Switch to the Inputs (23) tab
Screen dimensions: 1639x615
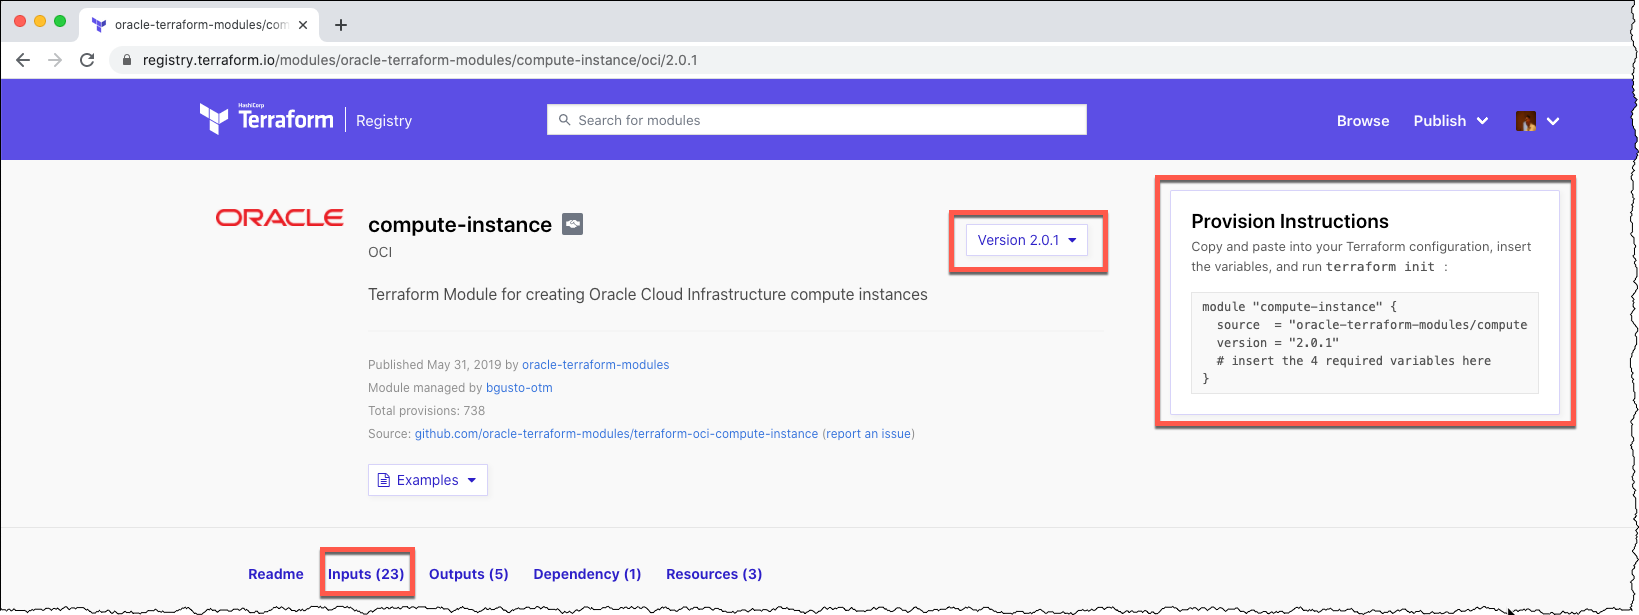[x=366, y=574]
